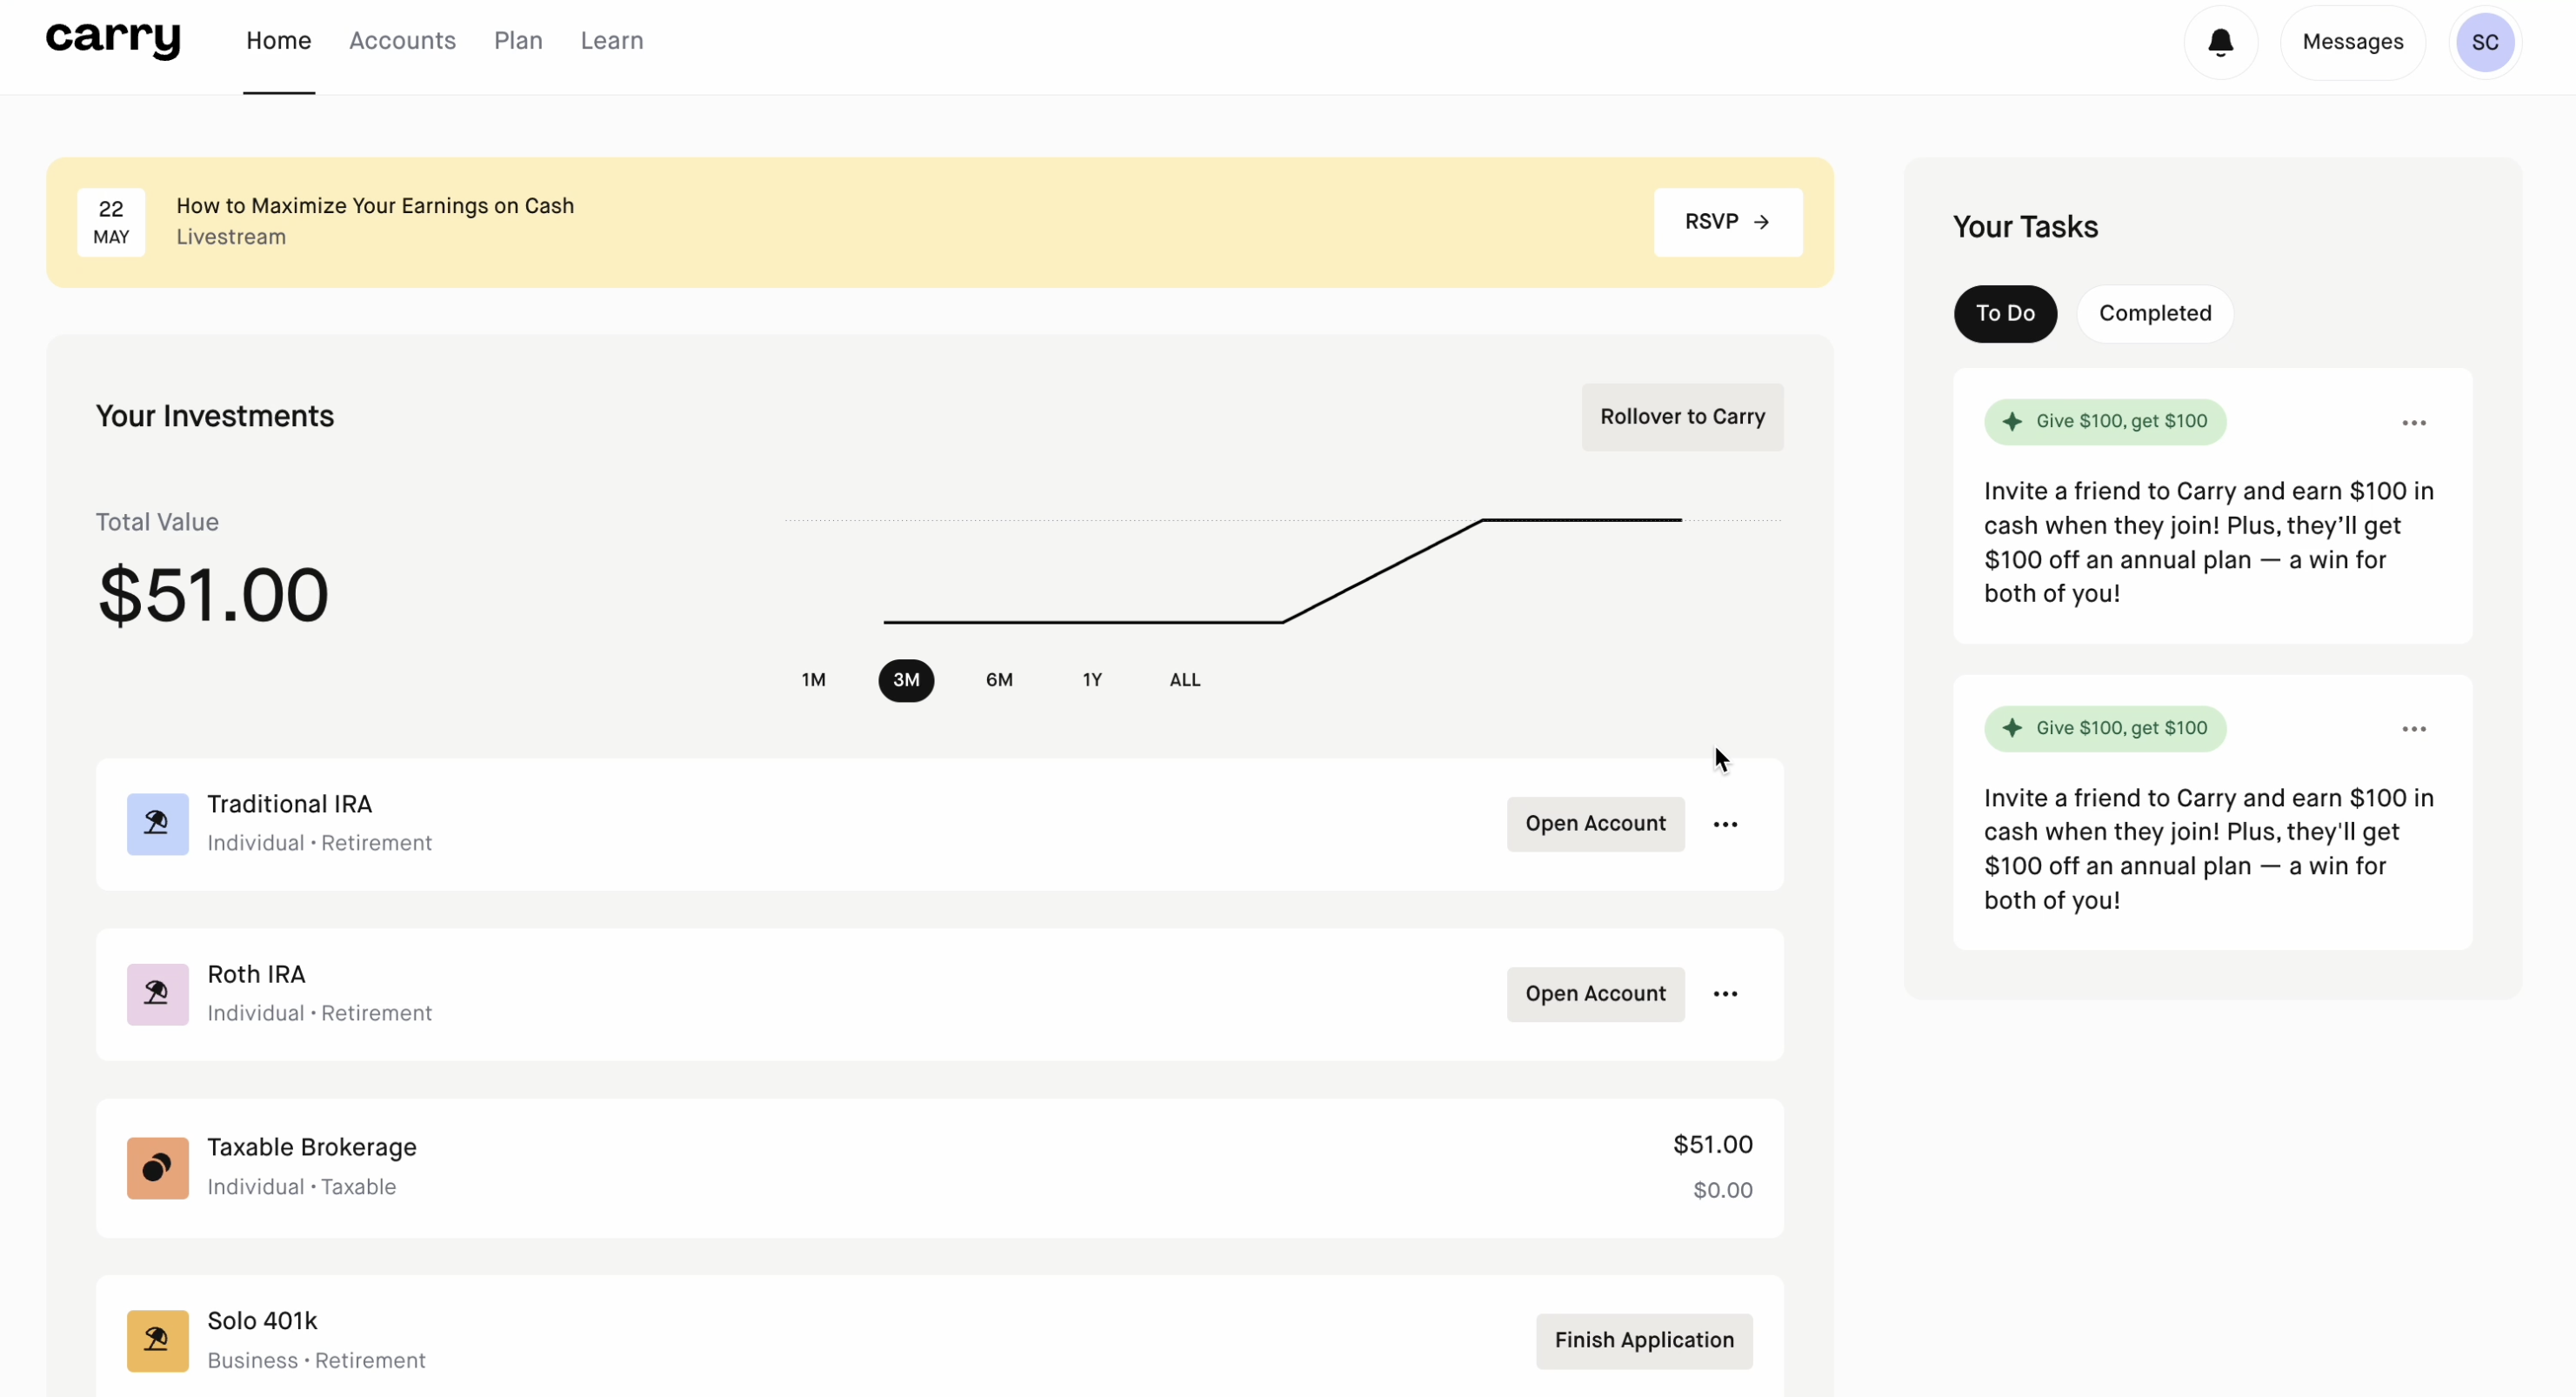Click the Individual • Taxable subtitle
The image size is (2576, 1397).
tap(302, 1187)
